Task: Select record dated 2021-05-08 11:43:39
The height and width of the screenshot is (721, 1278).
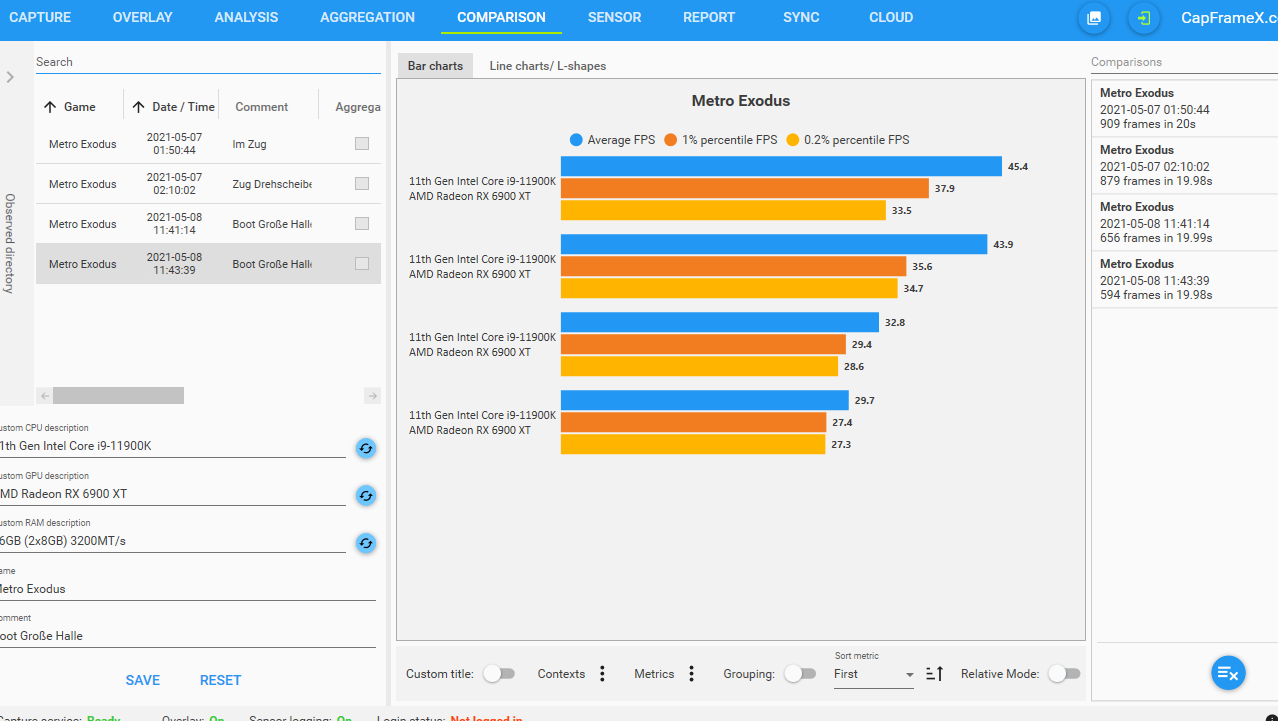Action: (x=208, y=264)
